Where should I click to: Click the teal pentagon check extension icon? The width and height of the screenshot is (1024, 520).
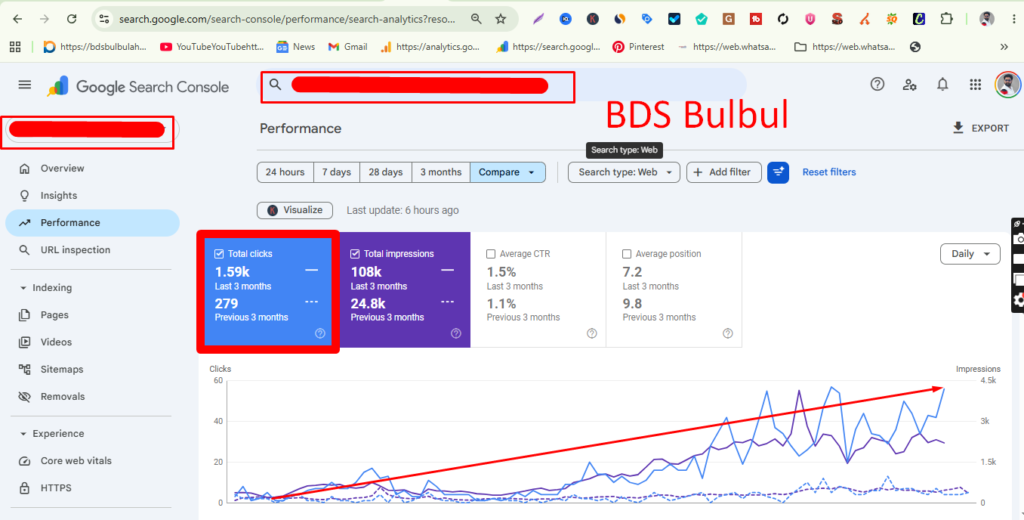[701, 19]
